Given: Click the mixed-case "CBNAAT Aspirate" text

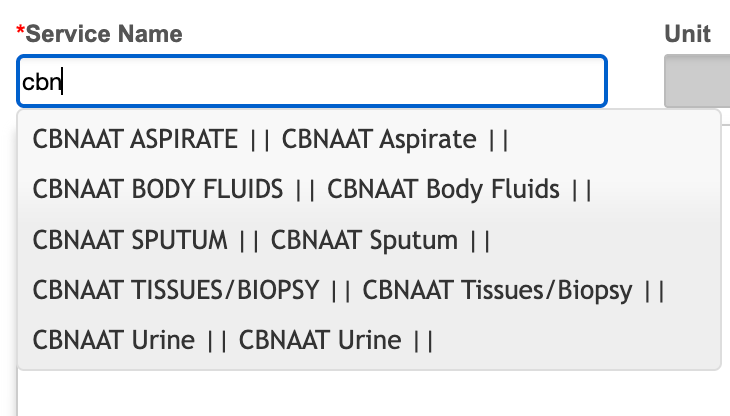Looking at the screenshot, I should pyautogui.click(x=379, y=139).
